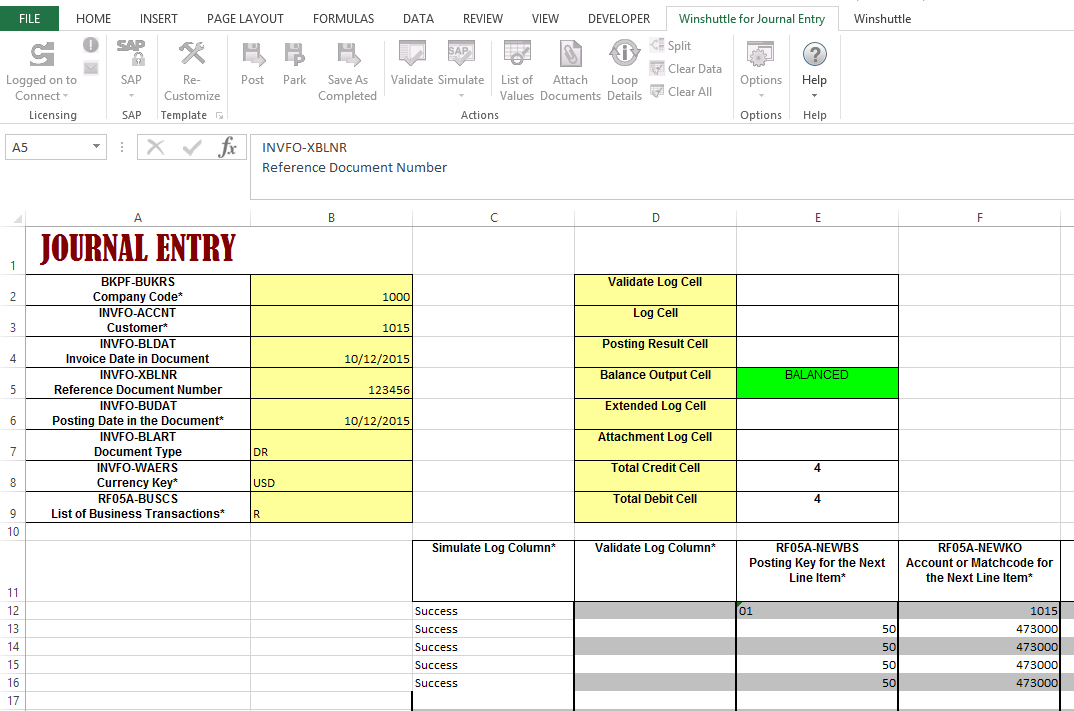
Task: Select the Validate Log Cell label
Action: coord(655,290)
